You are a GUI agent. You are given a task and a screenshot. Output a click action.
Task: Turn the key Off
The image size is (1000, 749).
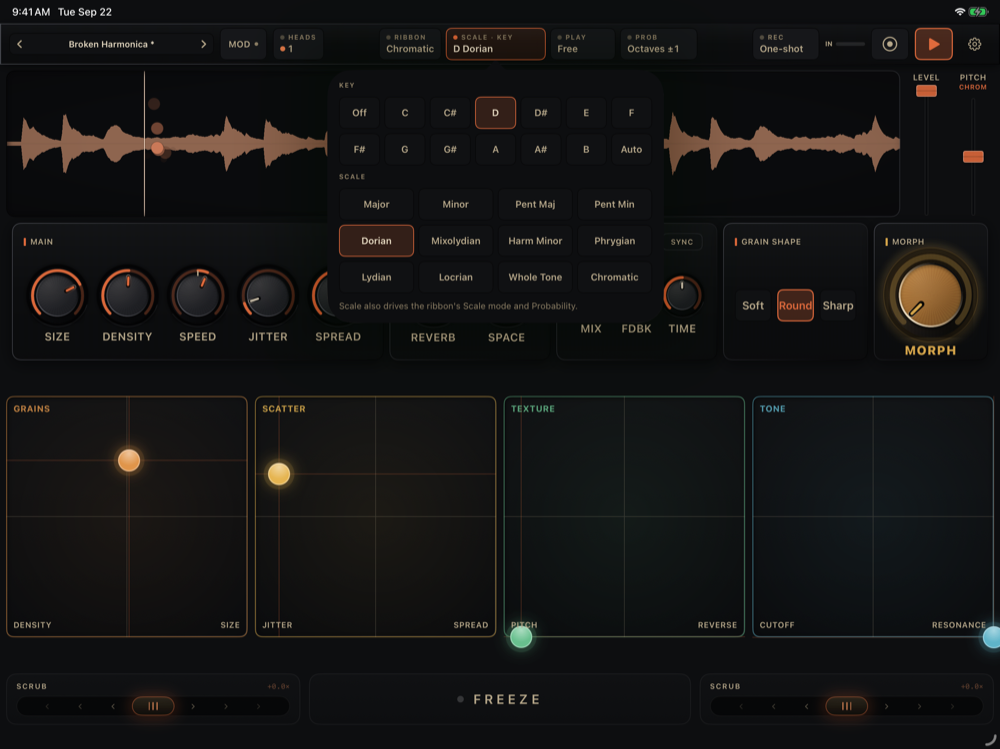(360, 113)
